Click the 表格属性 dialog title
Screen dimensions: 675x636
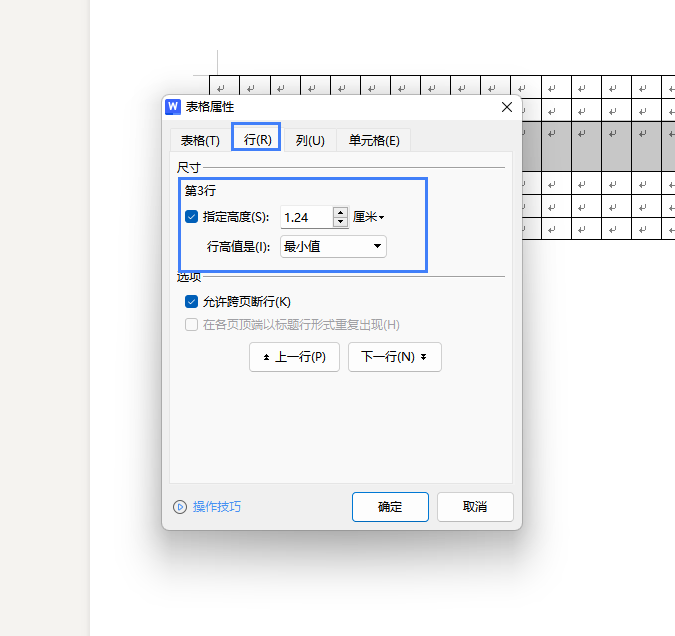(210, 107)
